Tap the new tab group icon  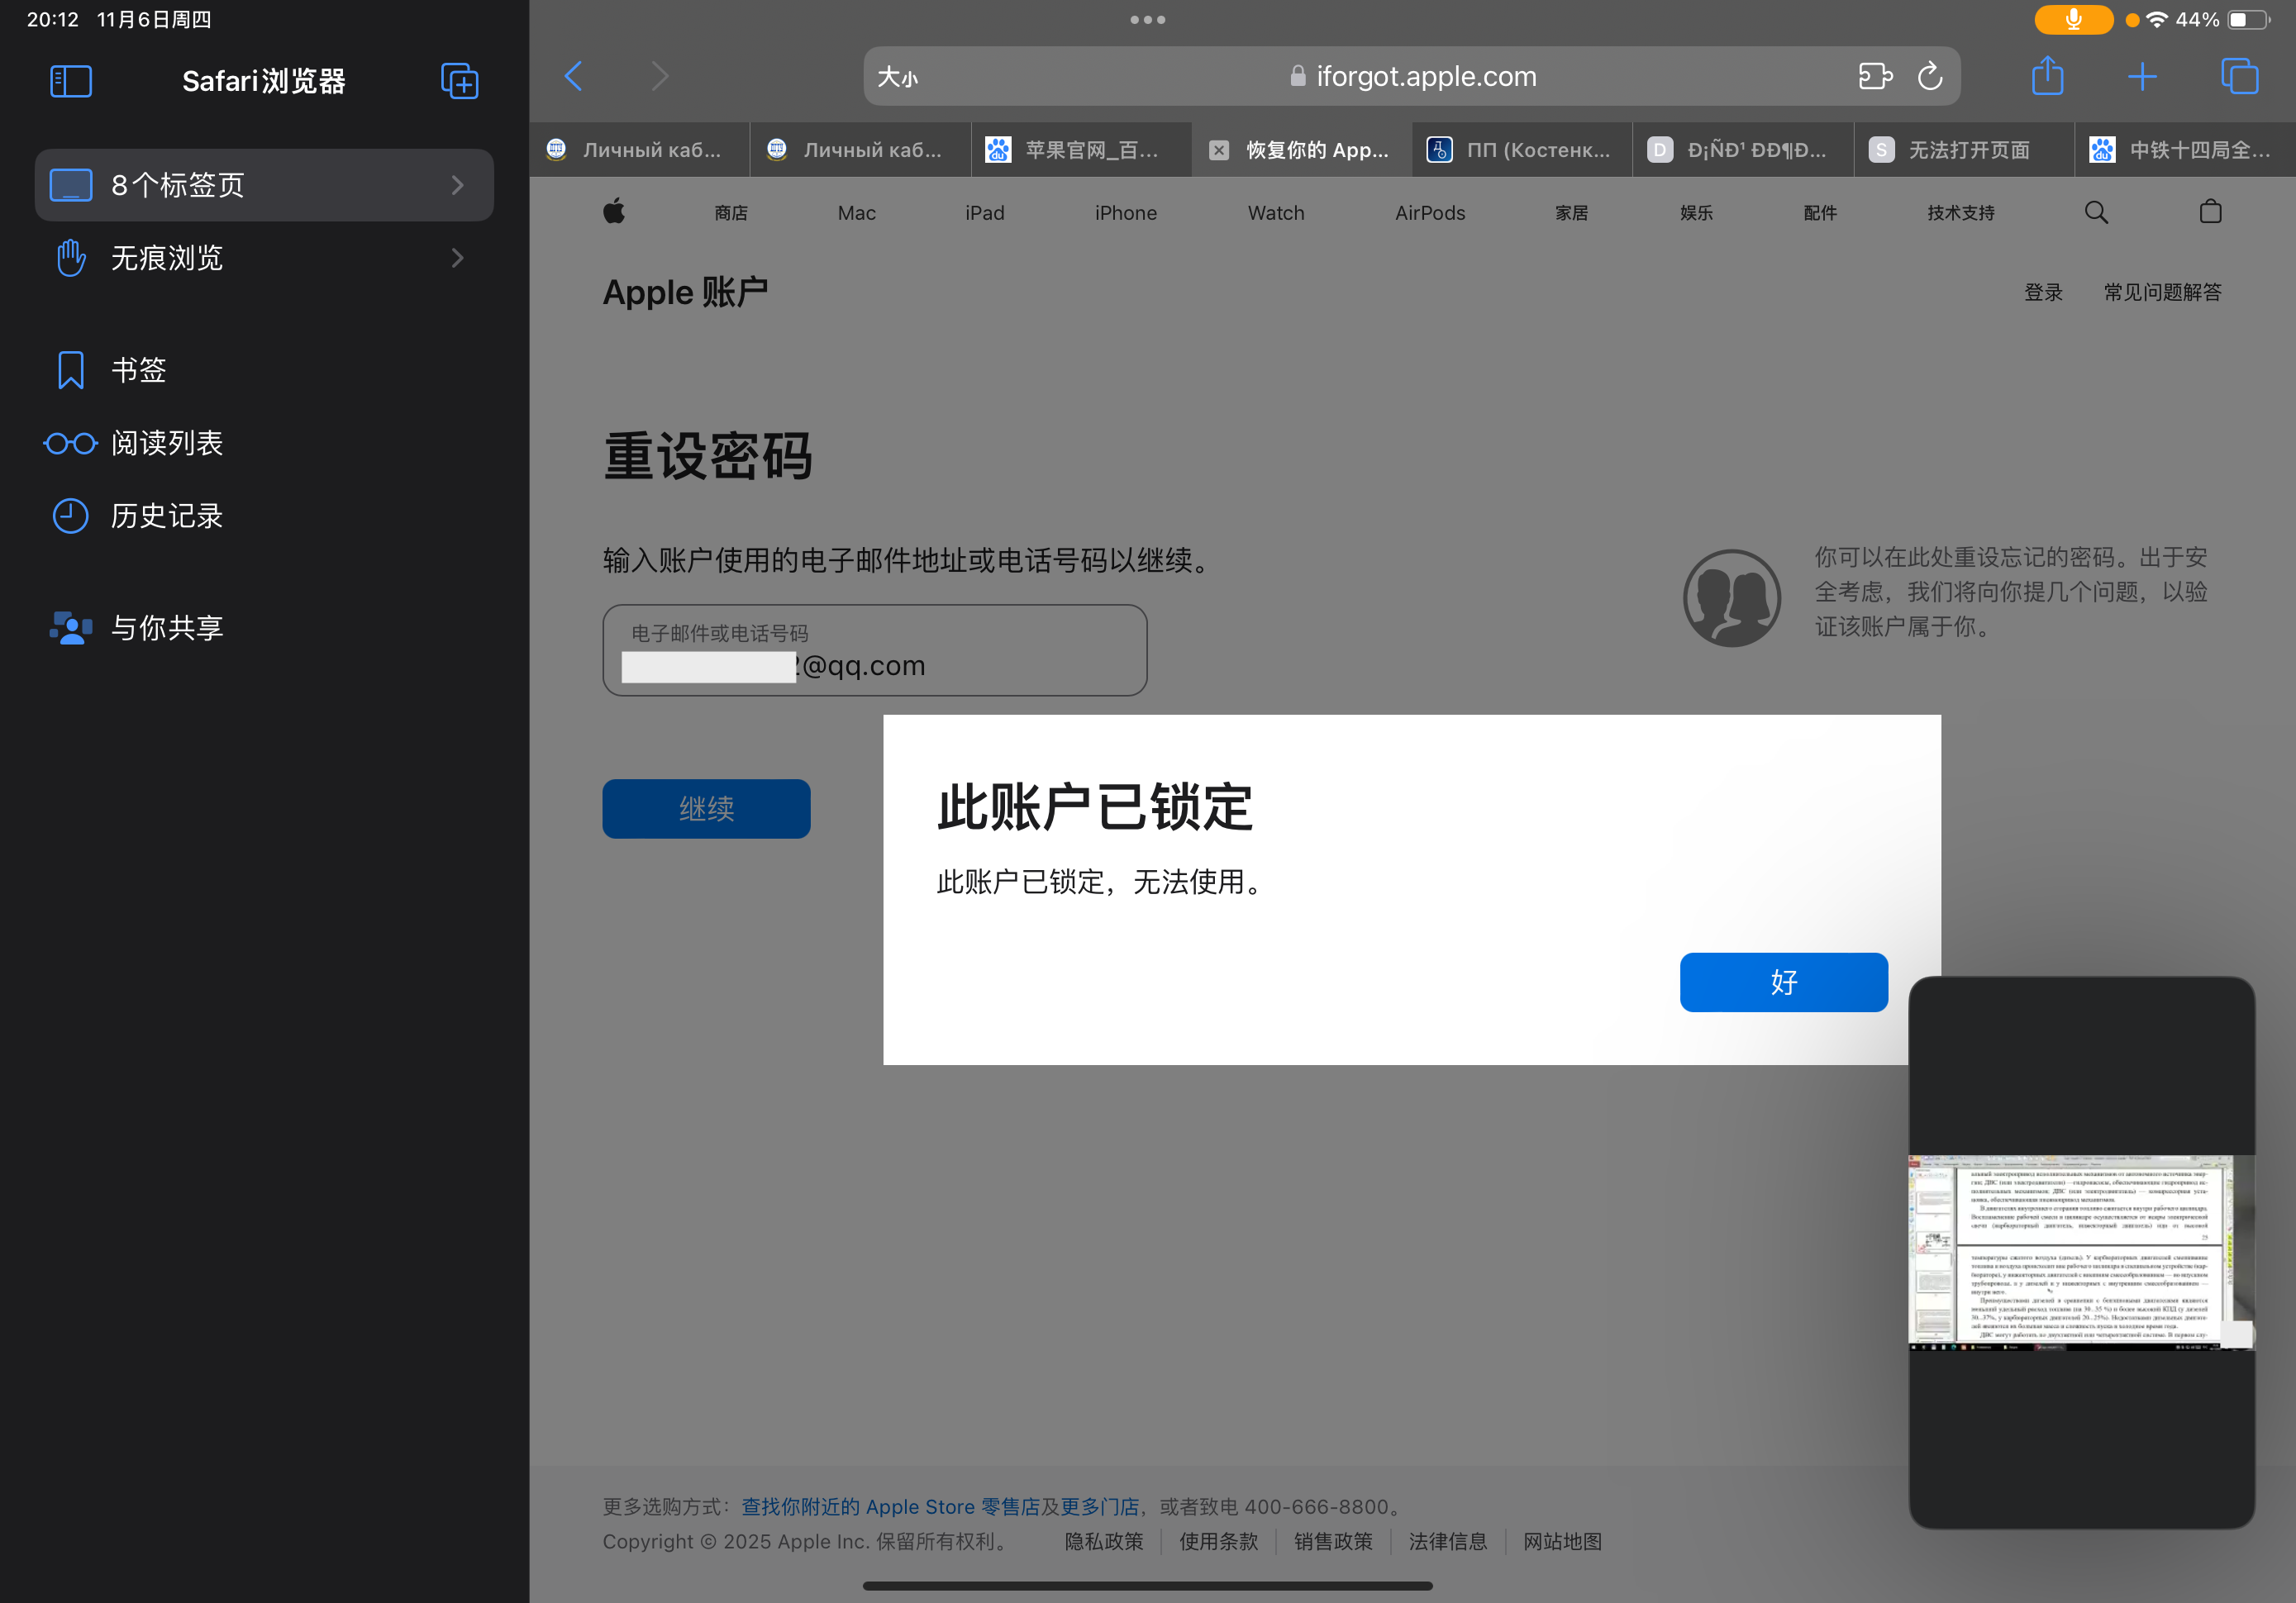coord(459,81)
